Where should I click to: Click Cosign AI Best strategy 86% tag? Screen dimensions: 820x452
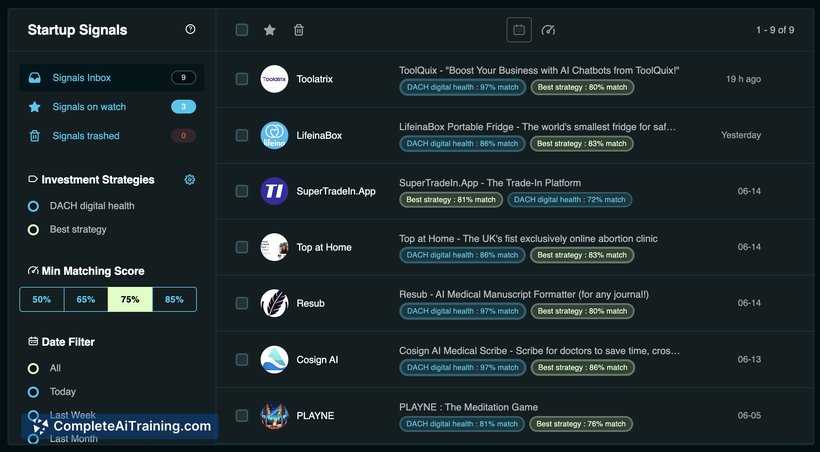point(583,368)
